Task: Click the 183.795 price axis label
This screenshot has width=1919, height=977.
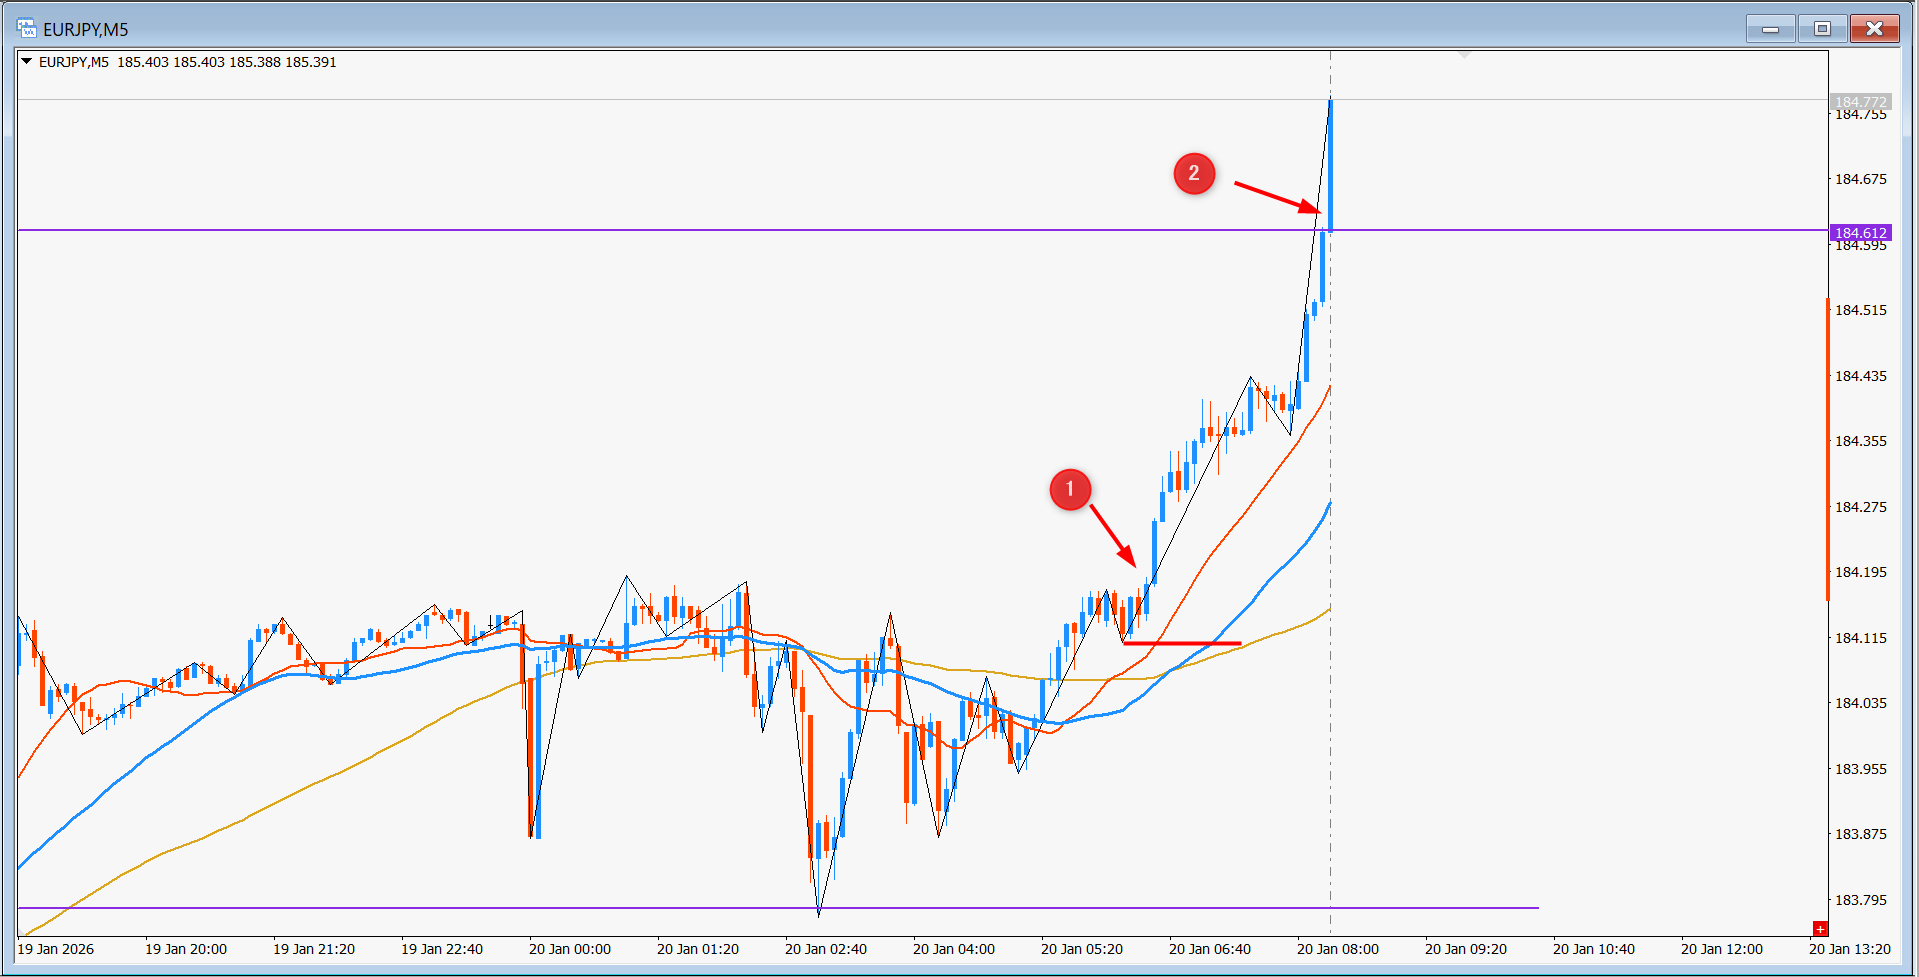Action: point(1861,900)
